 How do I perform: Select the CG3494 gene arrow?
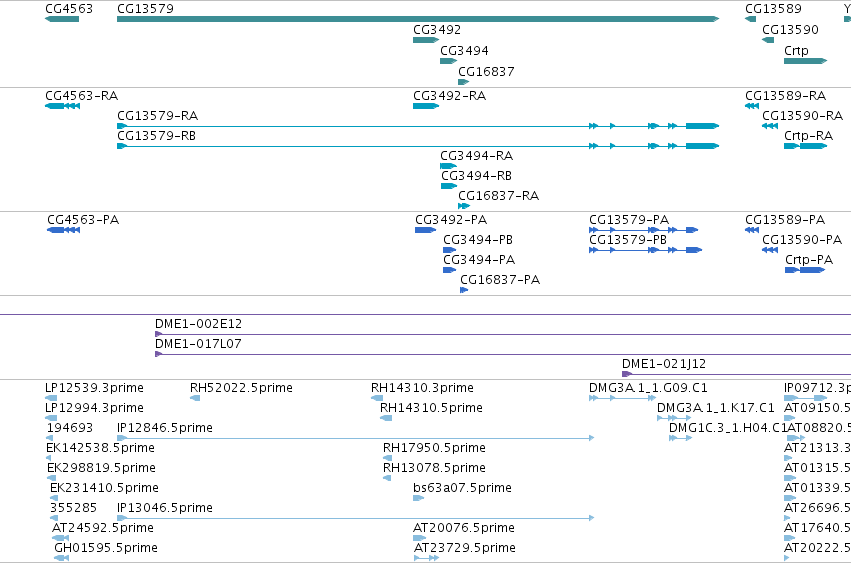pyautogui.click(x=448, y=61)
